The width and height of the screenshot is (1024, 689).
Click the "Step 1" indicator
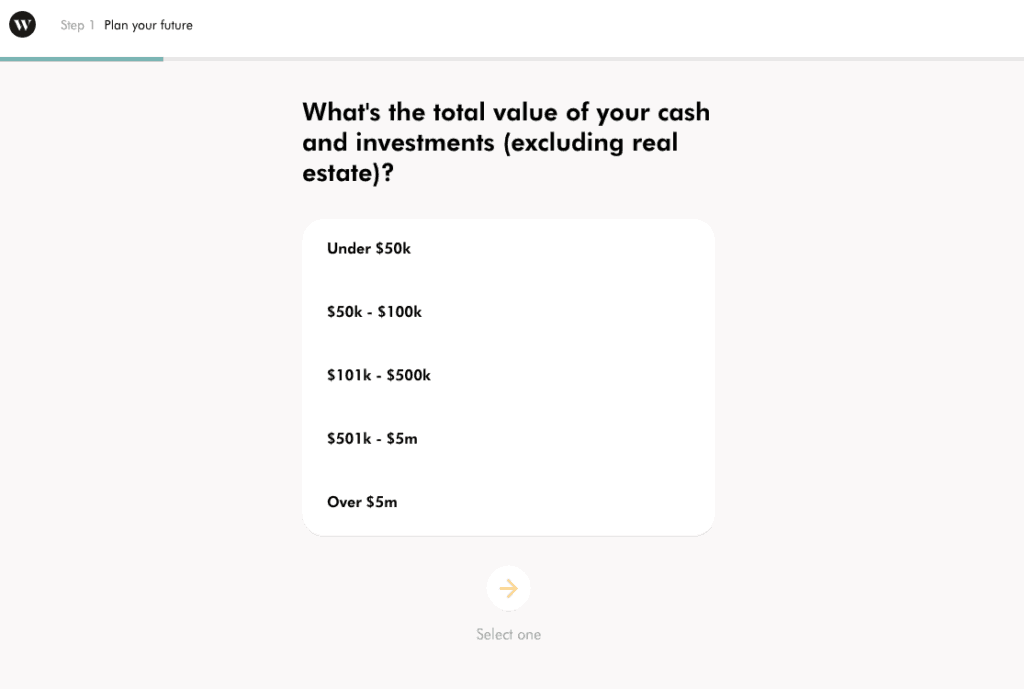point(77,25)
